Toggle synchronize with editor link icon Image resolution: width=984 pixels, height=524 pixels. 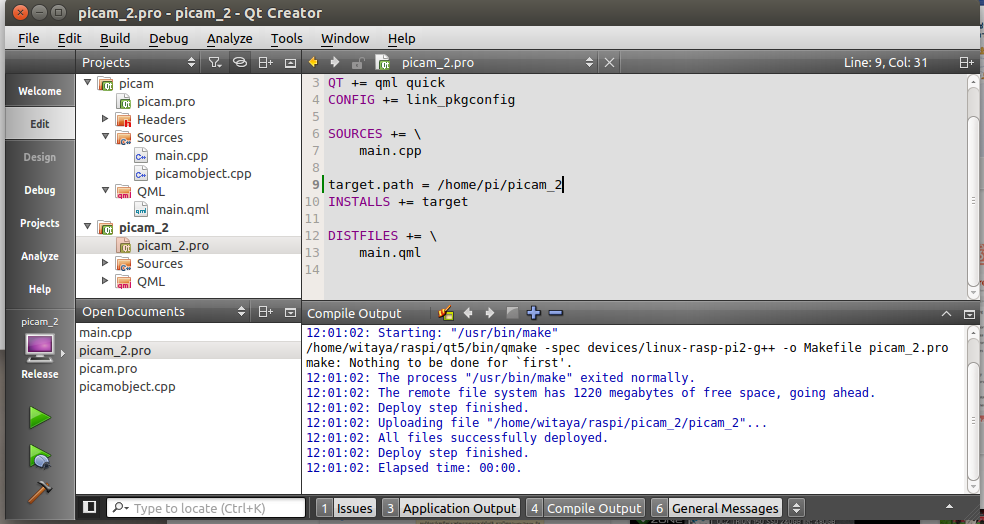click(x=240, y=62)
